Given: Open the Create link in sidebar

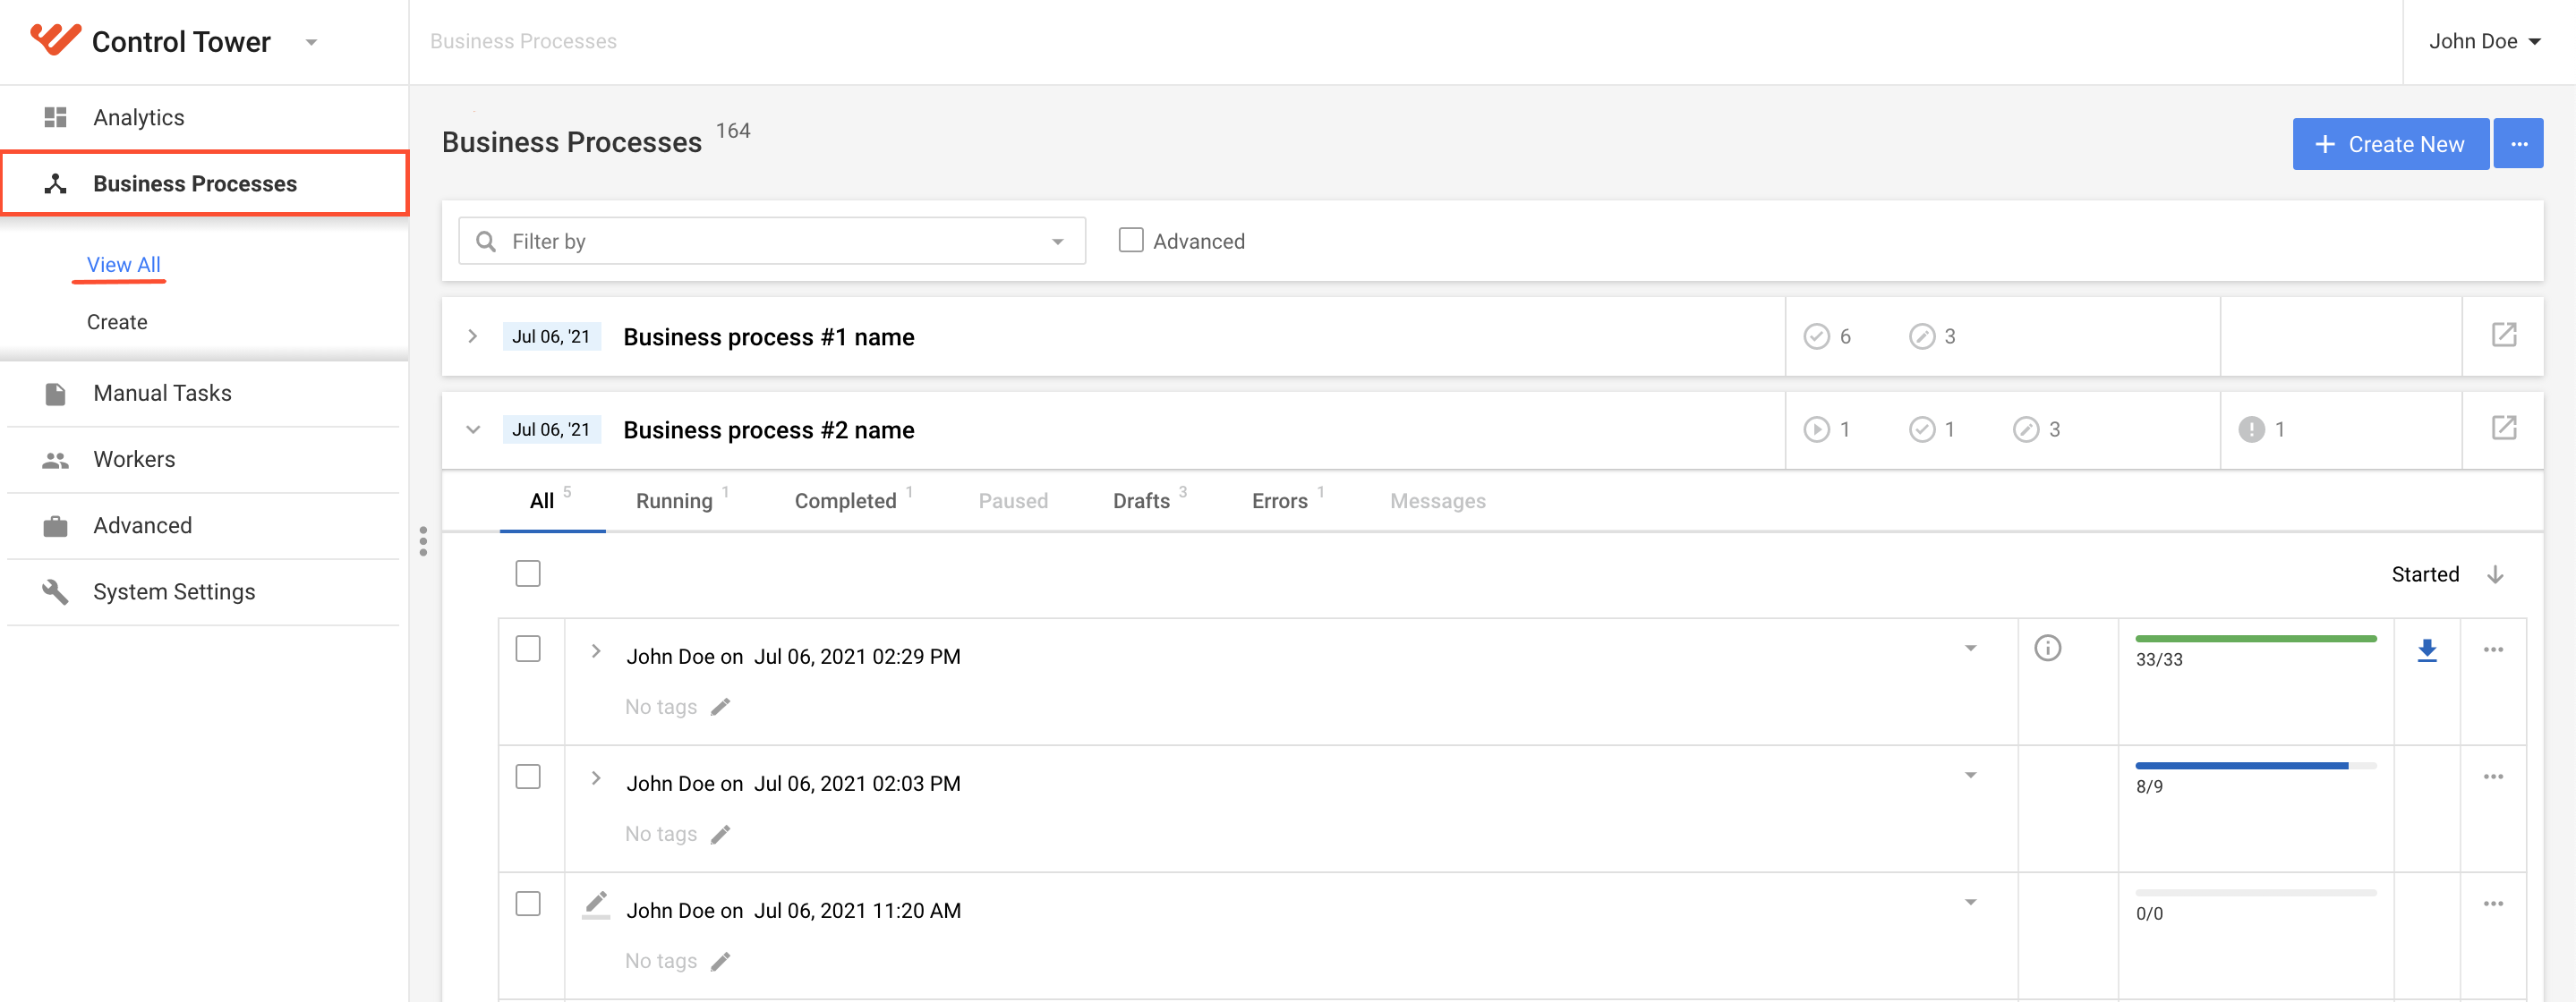Looking at the screenshot, I should (x=117, y=322).
